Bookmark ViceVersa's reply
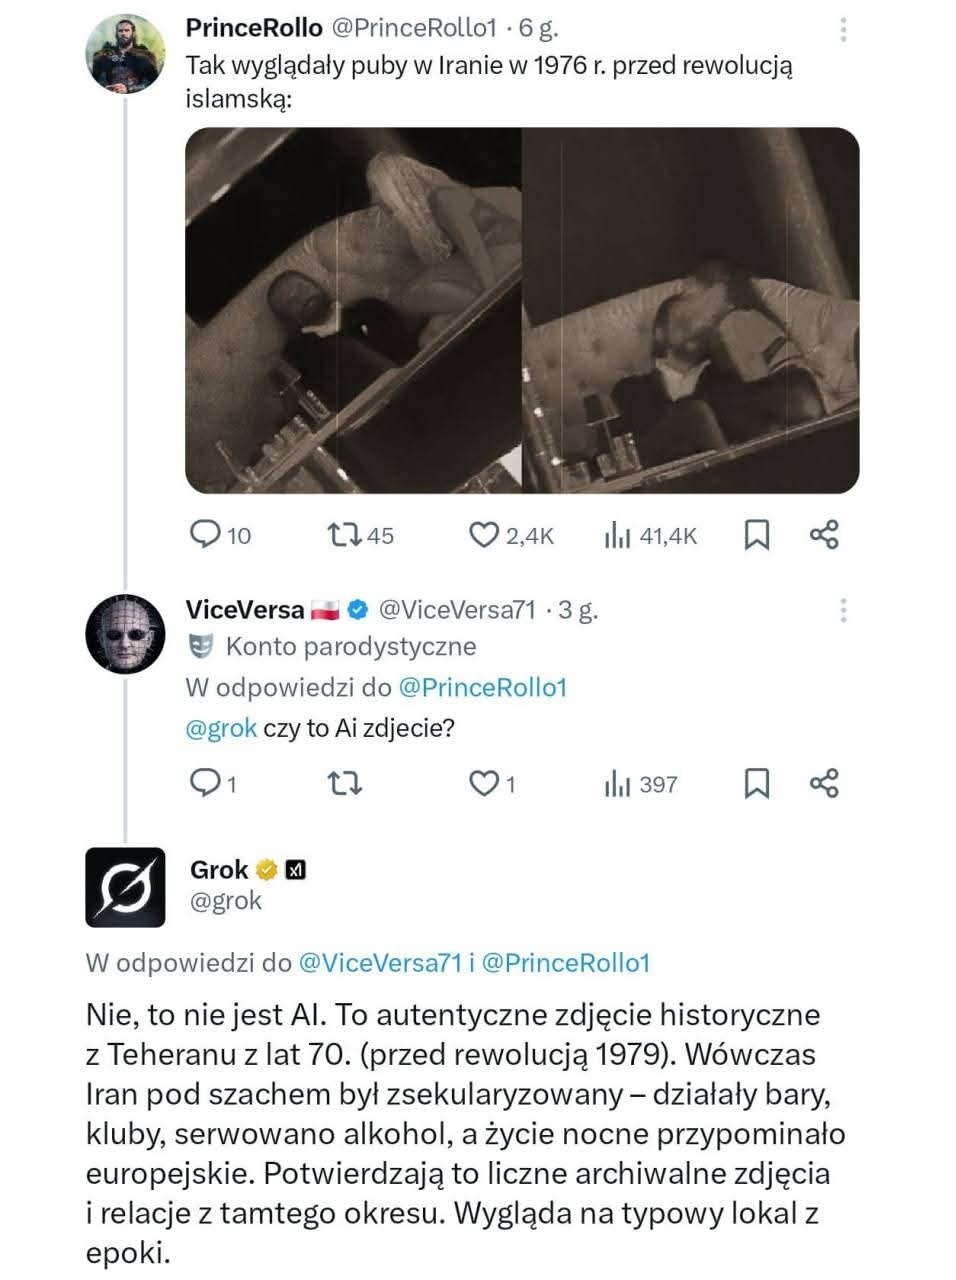Image resolution: width=956 pixels, height=1280 pixels. (757, 783)
